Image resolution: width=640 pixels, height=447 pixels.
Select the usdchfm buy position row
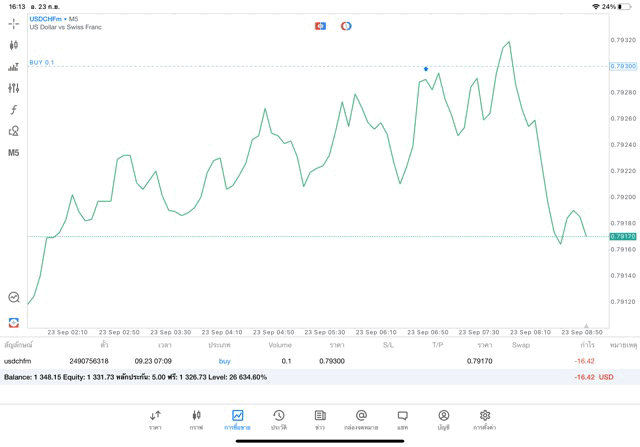300,360
